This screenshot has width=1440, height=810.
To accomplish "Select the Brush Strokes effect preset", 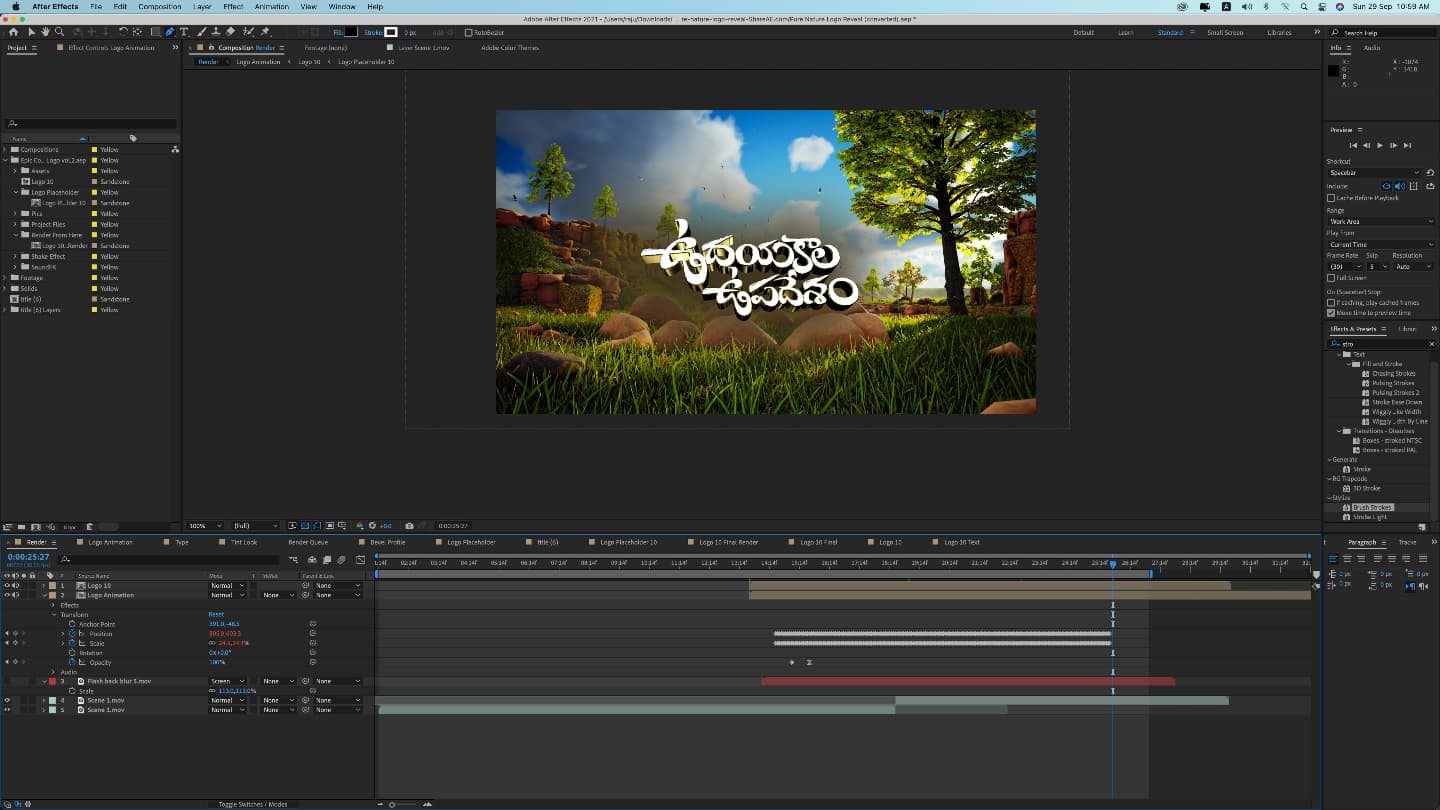I will coord(1373,507).
